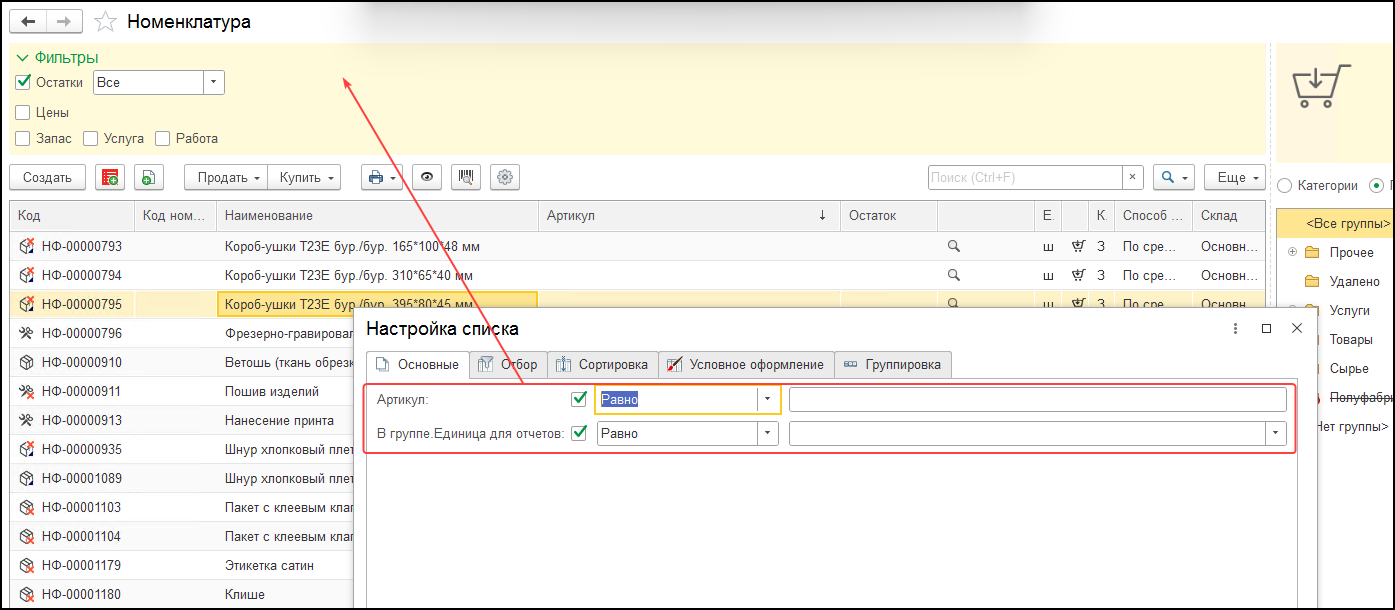
Task: Click the document-with-green-plus copy icon
Action: click(x=148, y=177)
